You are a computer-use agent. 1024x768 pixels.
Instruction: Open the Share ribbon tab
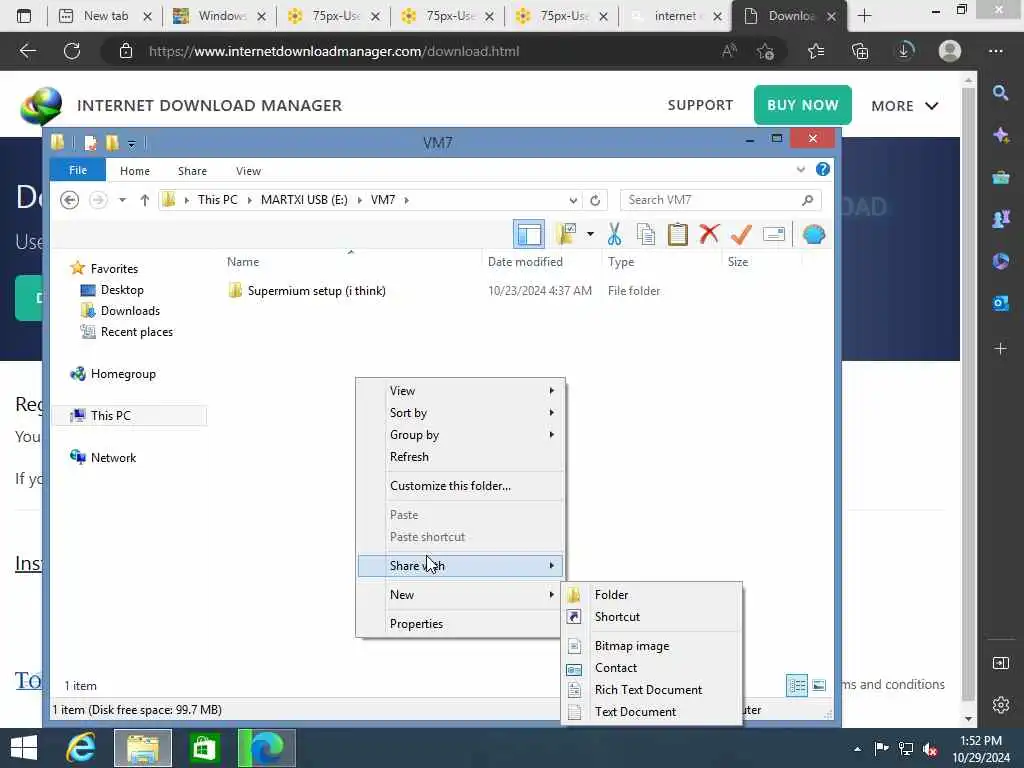(x=192, y=170)
